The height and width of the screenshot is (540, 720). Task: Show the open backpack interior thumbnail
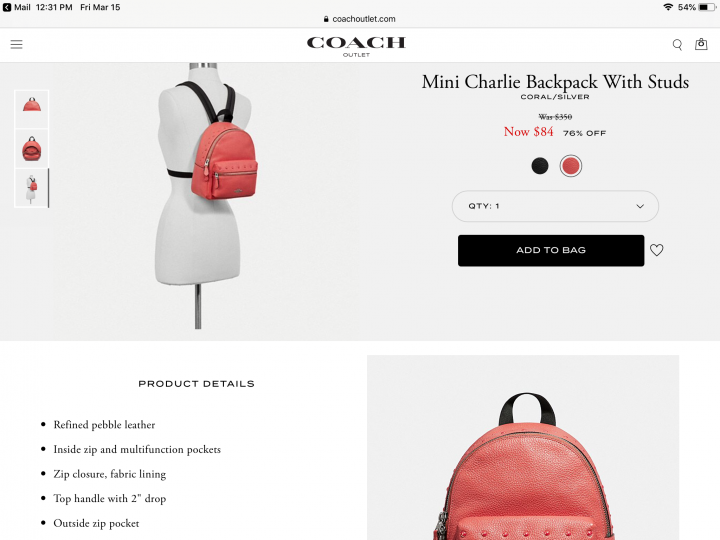(x=32, y=148)
